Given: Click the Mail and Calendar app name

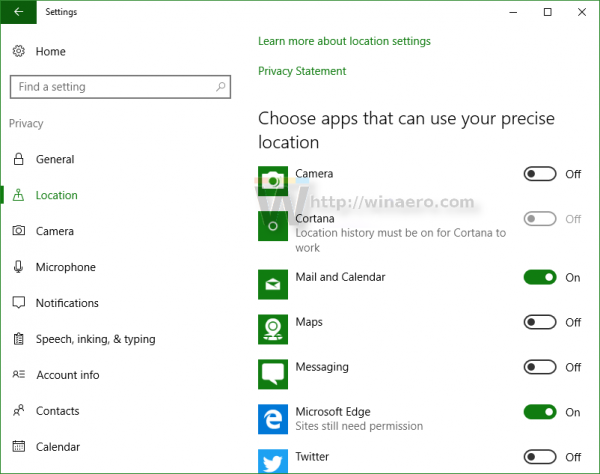Looking at the screenshot, I should point(340,277).
